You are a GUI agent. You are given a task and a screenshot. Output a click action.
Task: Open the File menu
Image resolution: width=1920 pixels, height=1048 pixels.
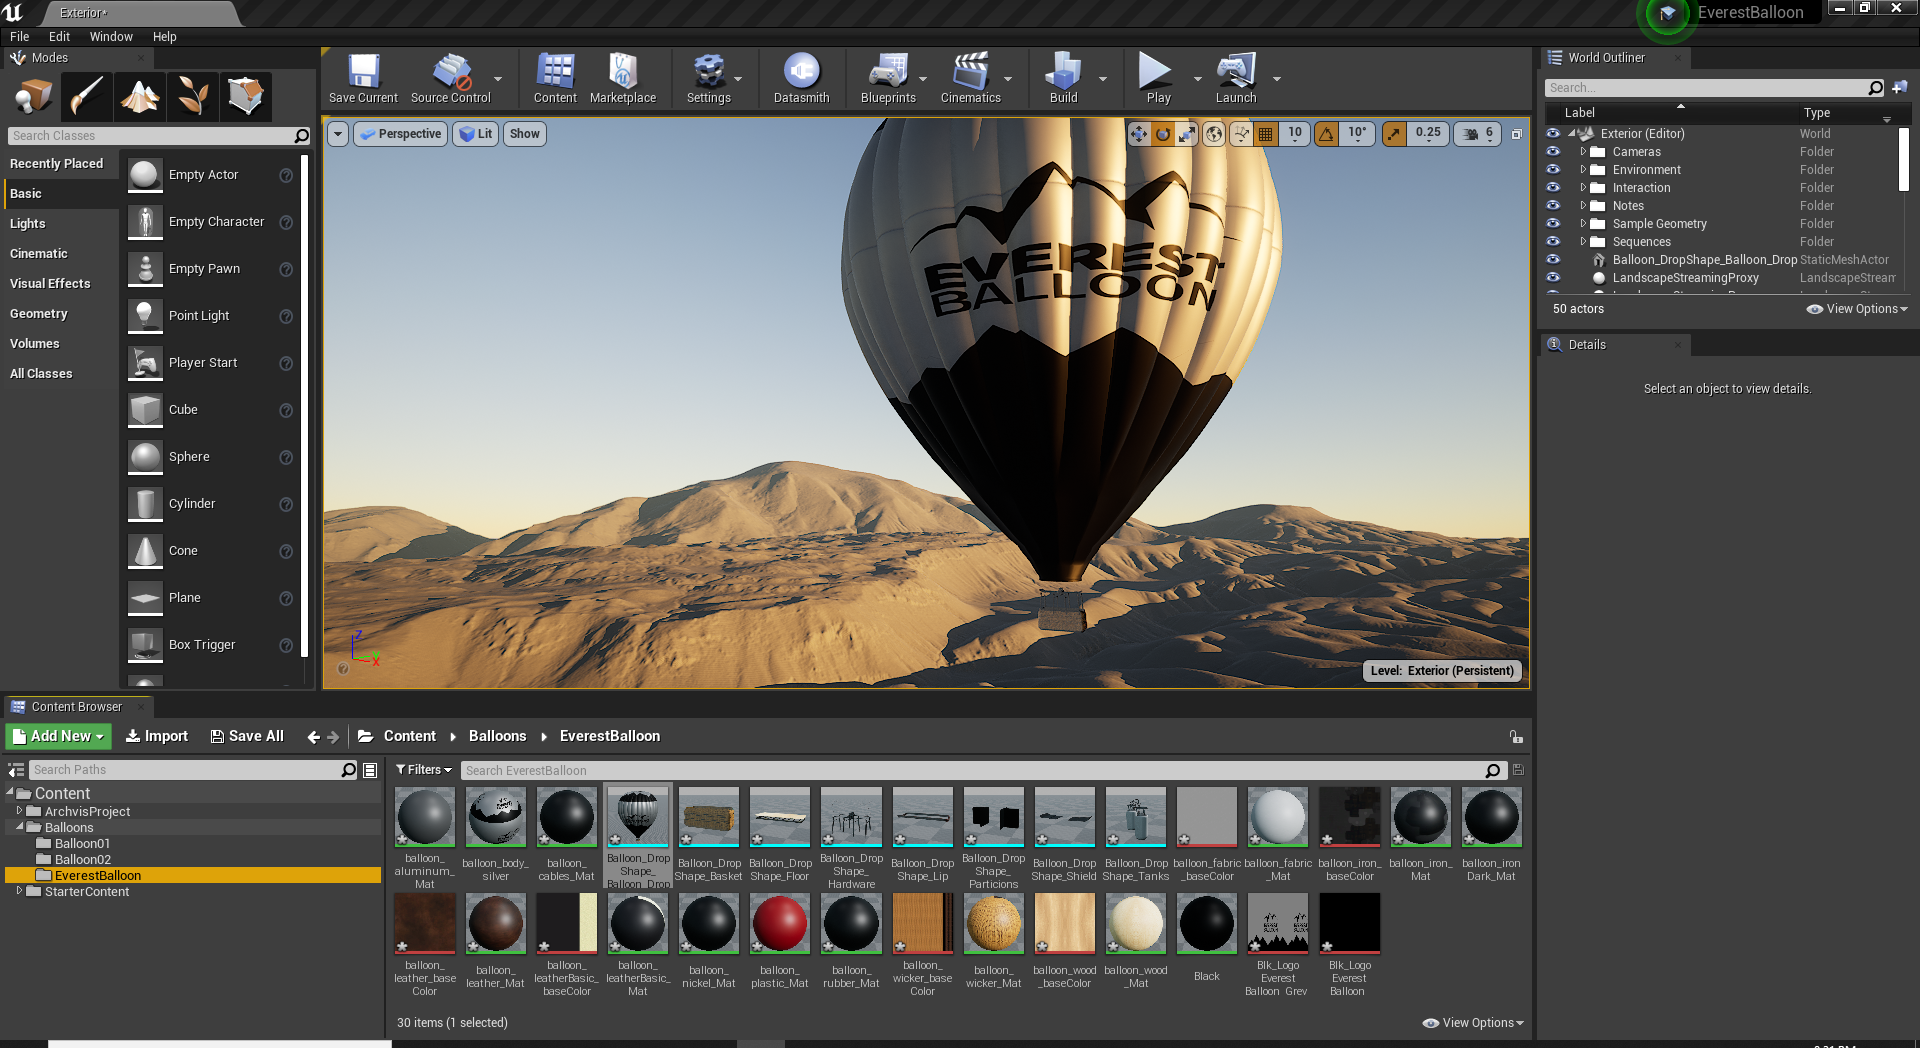click(20, 37)
